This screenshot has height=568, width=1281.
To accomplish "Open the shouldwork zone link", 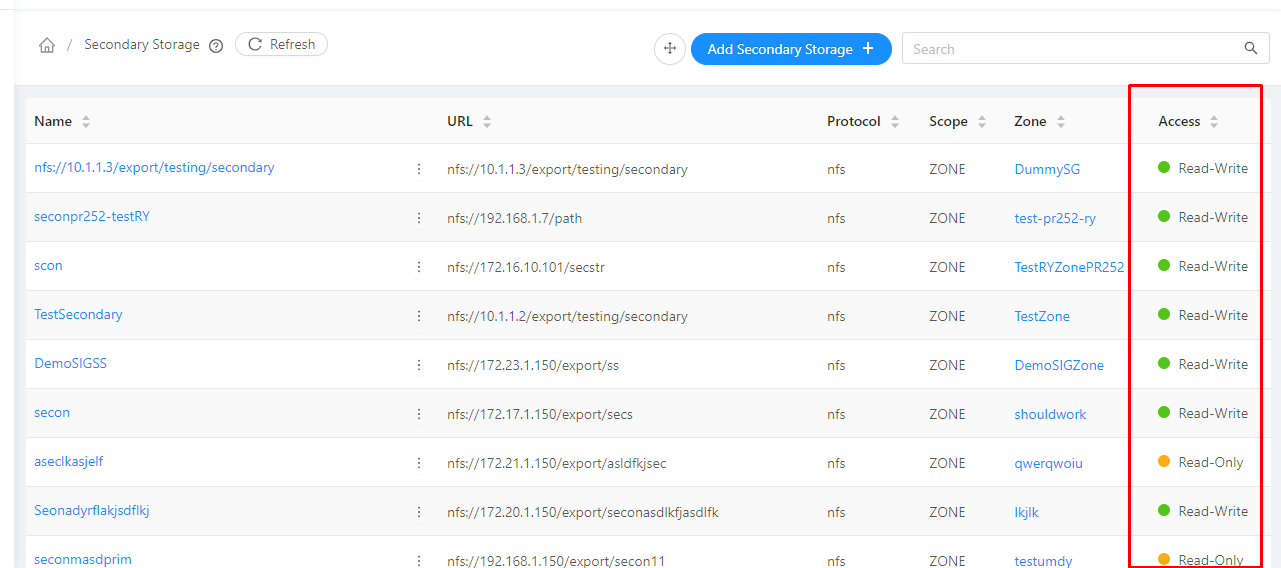I will [1050, 414].
